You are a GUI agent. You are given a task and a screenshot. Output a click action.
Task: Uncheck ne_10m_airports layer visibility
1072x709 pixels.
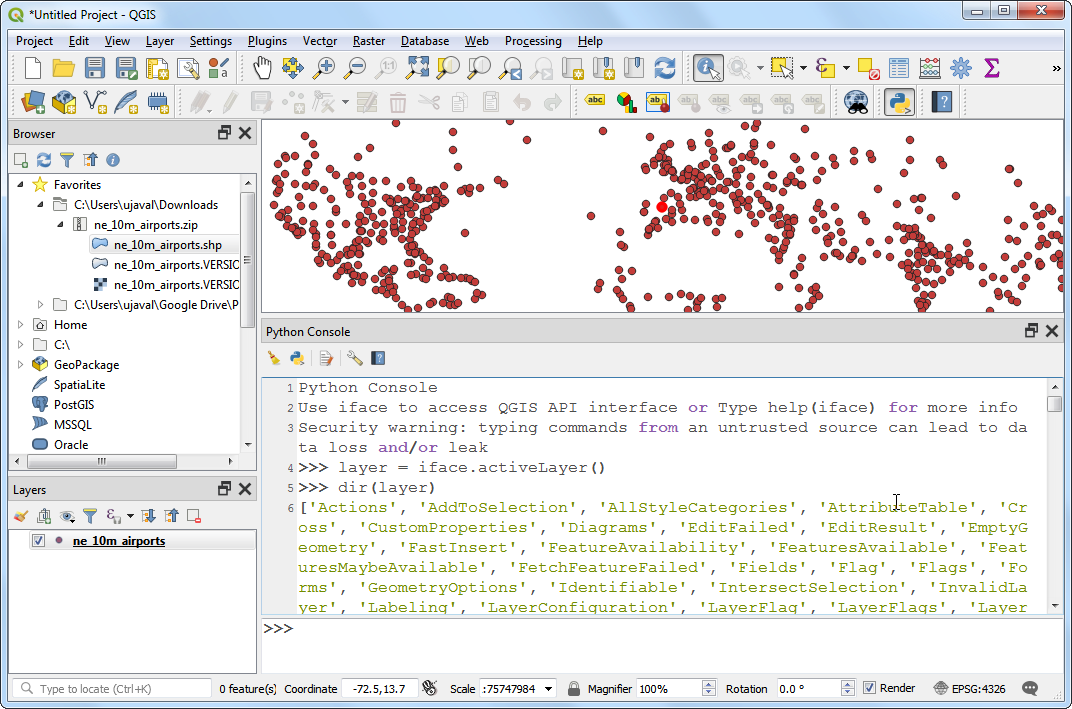tap(38, 541)
